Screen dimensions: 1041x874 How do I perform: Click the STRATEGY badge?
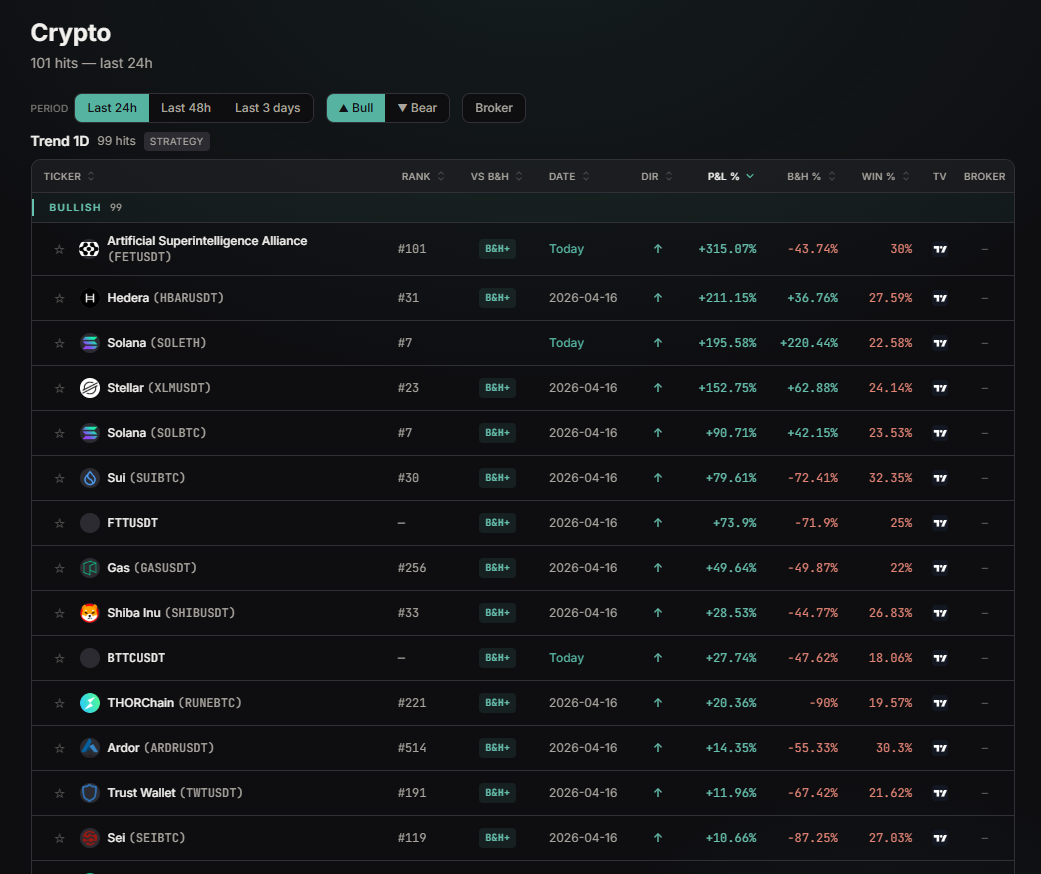(x=177, y=141)
